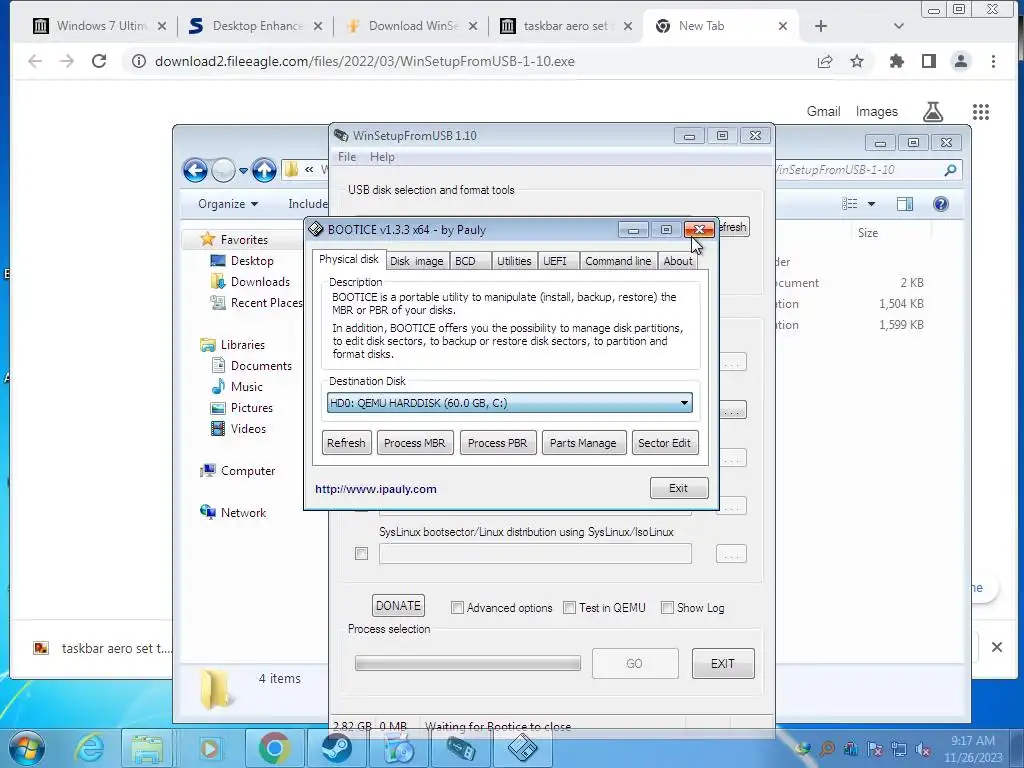This screenshot has width=1024, height=768.
Task: Open the Chrome side panel icon
Action: [929, 61]
